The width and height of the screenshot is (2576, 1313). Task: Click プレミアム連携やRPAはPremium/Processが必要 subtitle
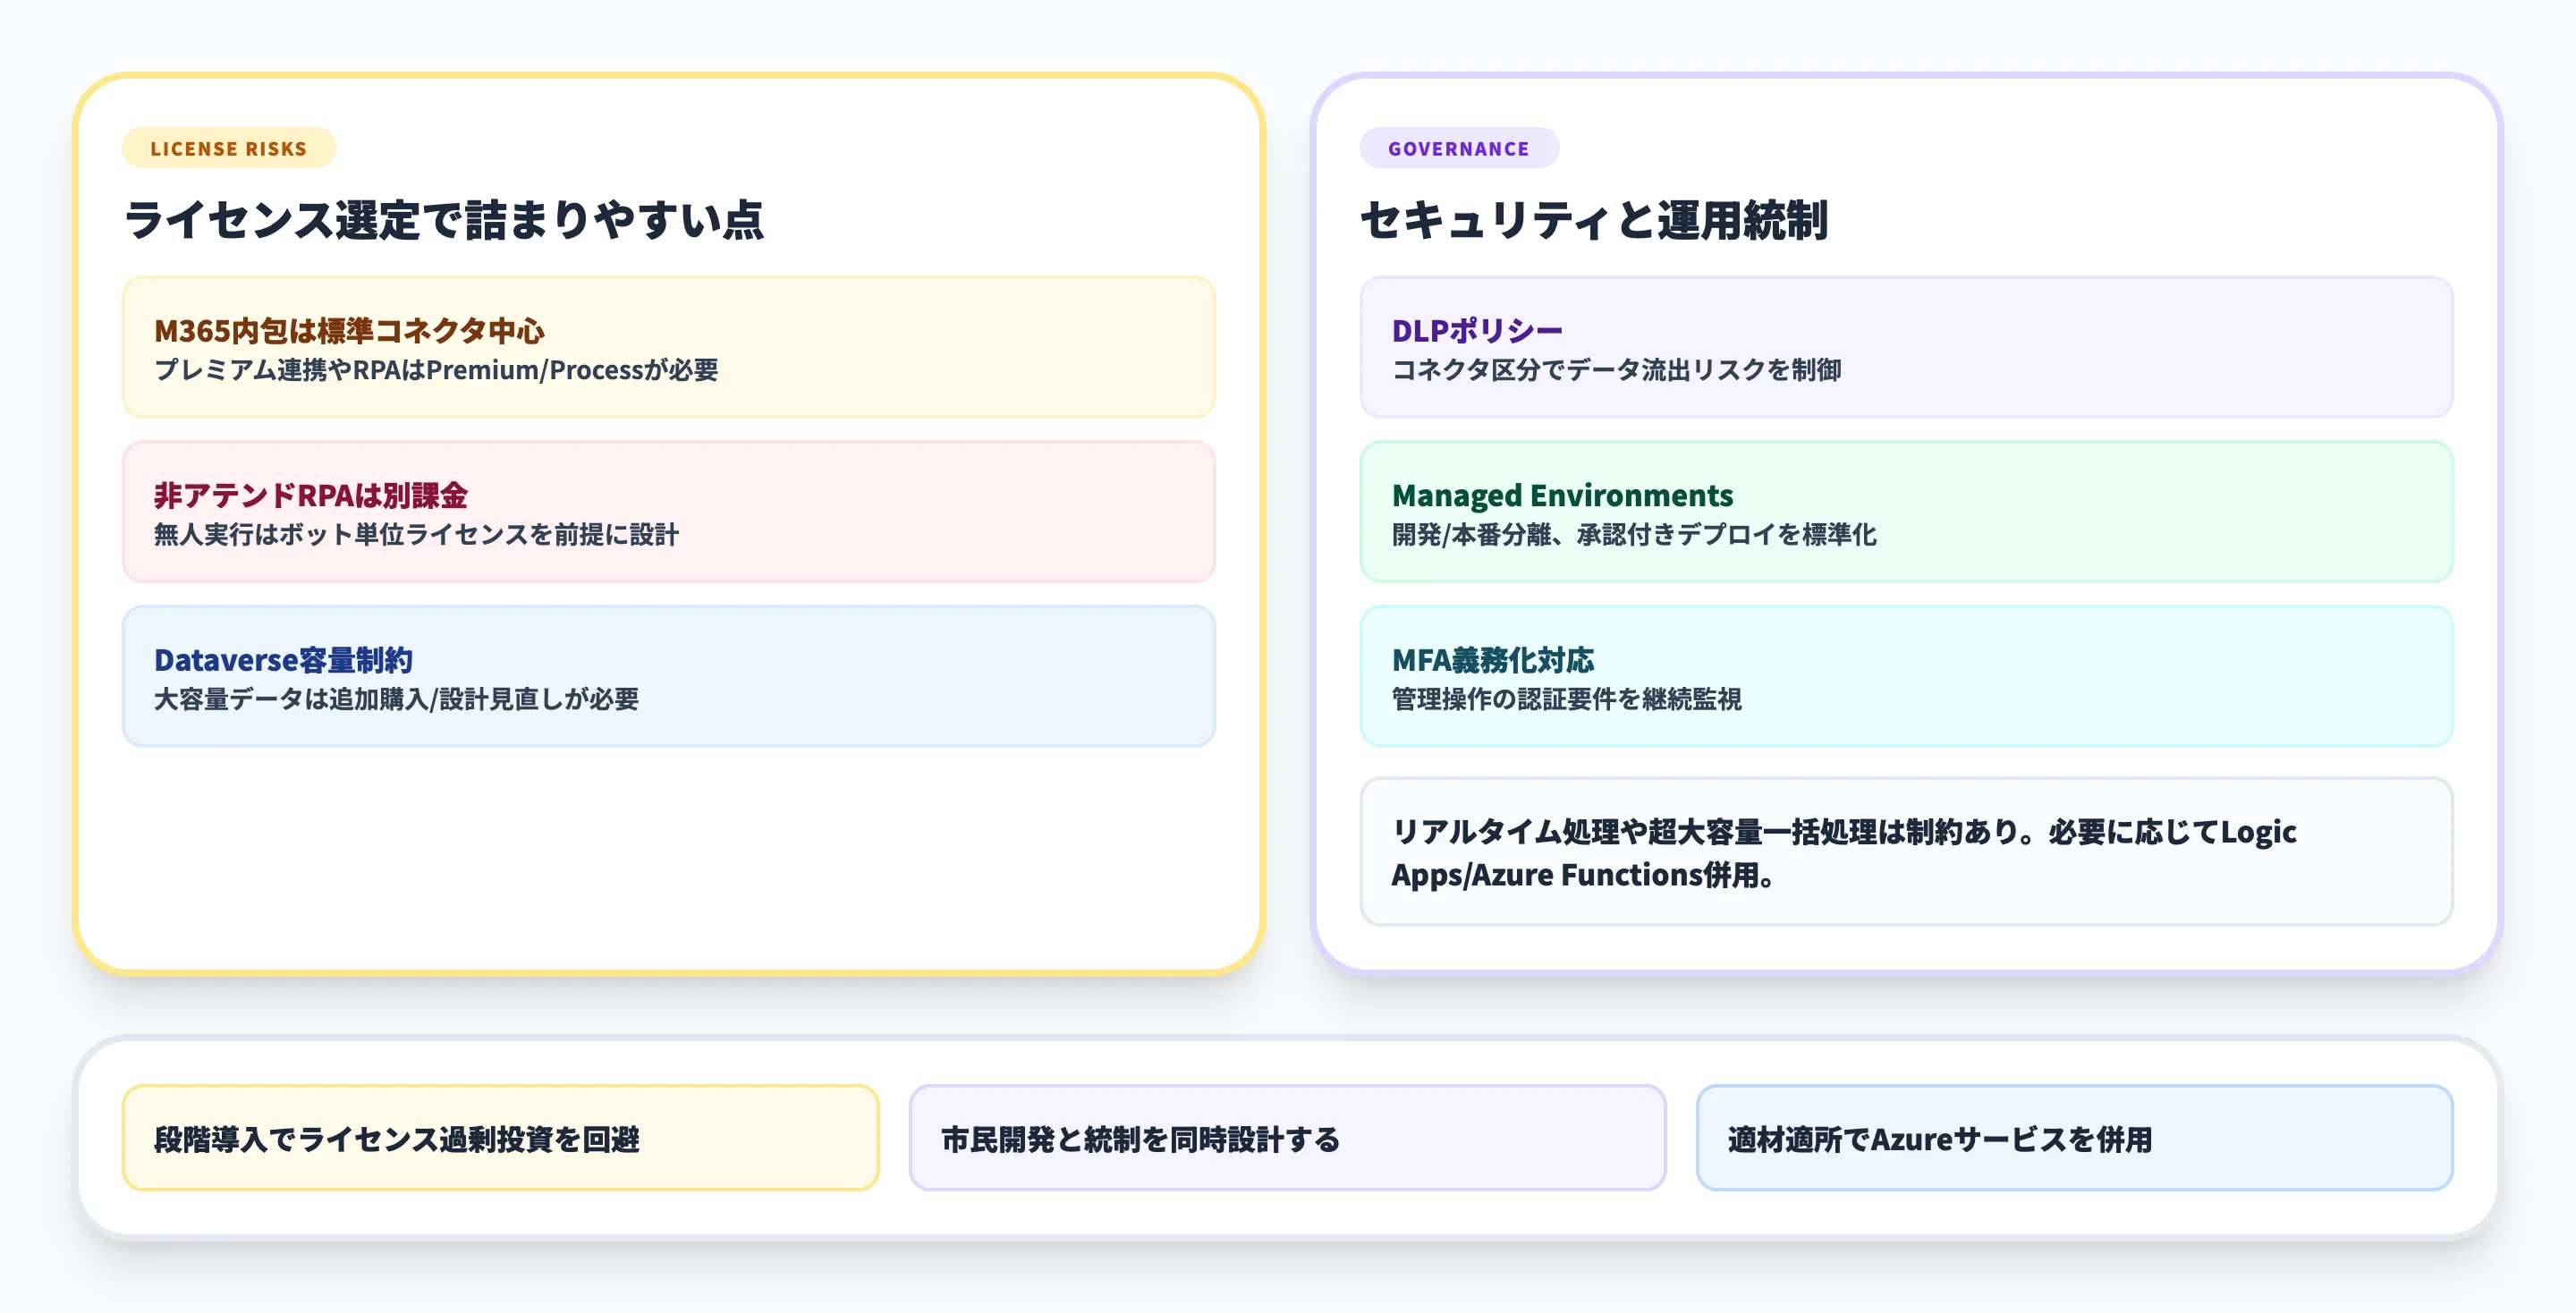[x=438, y=370]
